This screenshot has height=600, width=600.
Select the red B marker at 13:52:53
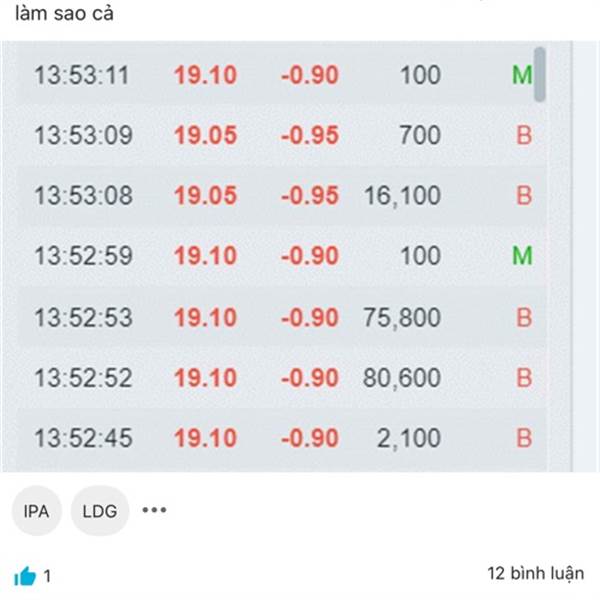524,317
